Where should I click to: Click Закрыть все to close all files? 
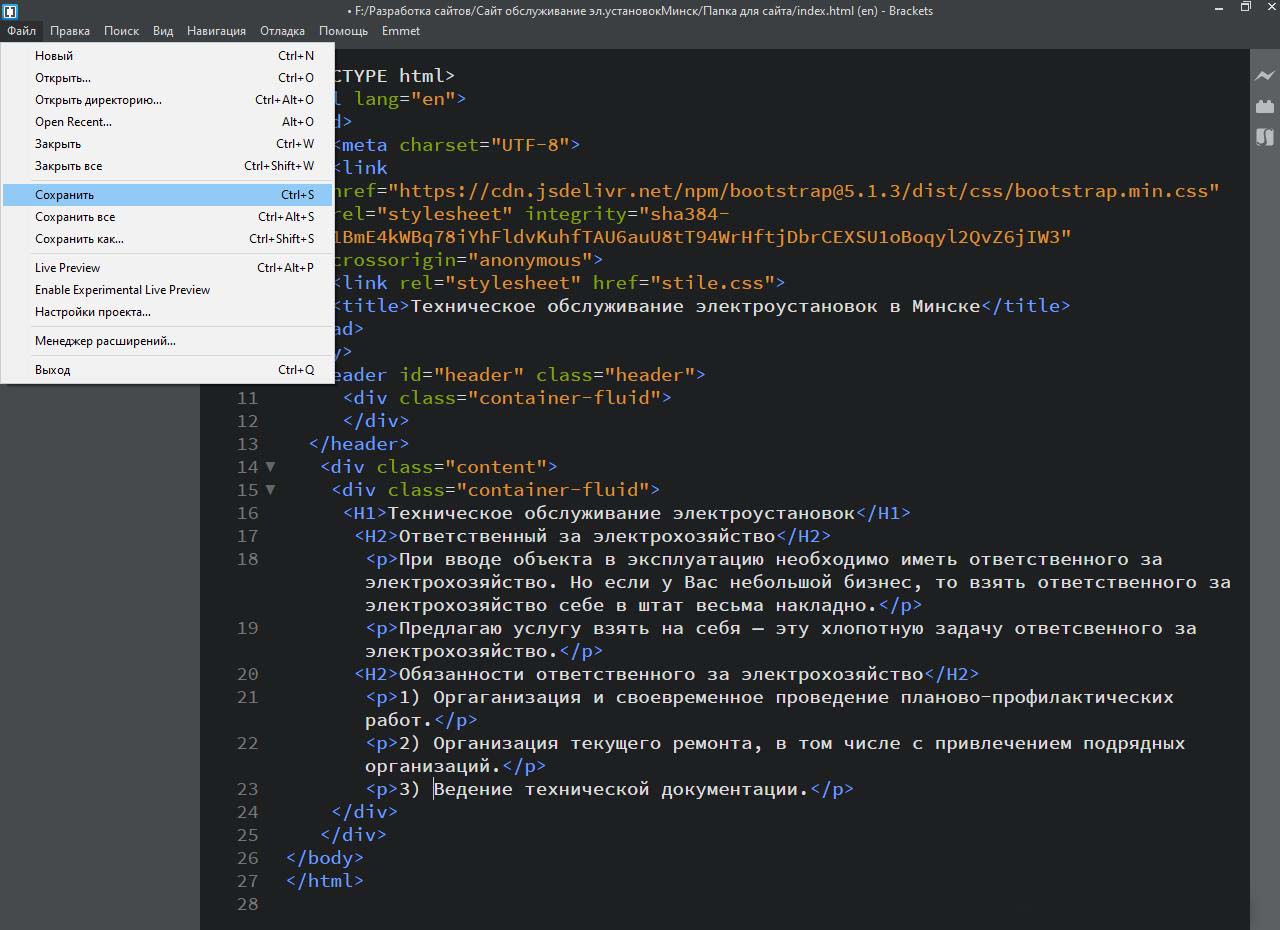point(68,166)
